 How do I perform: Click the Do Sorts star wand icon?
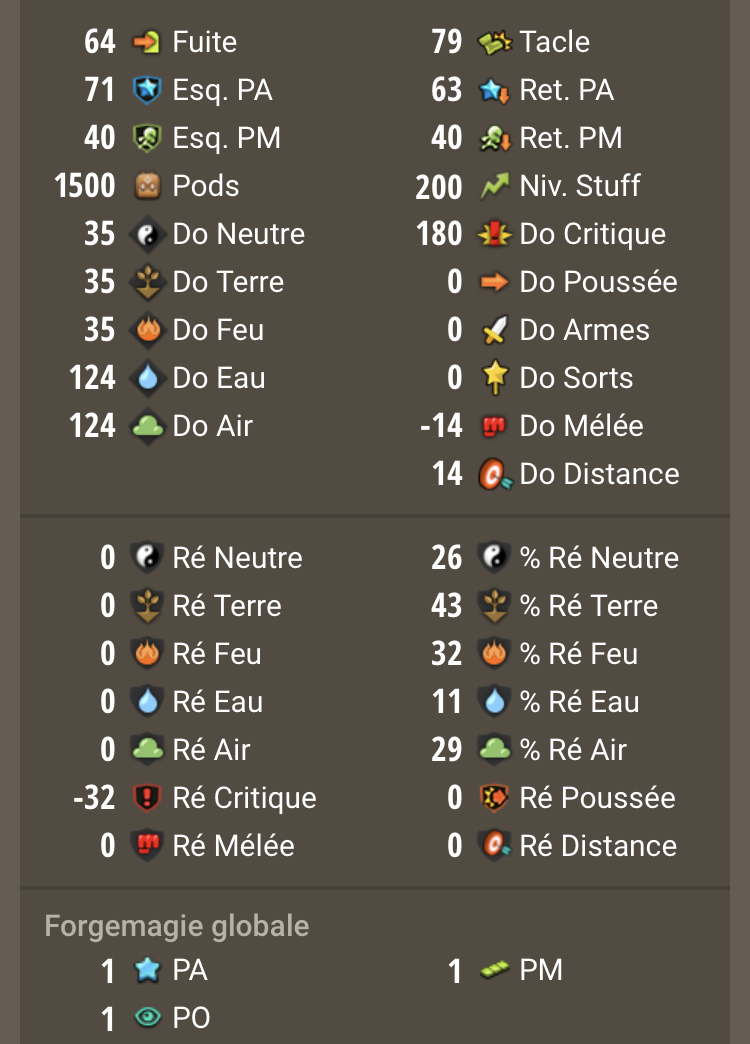click(494, 378)
